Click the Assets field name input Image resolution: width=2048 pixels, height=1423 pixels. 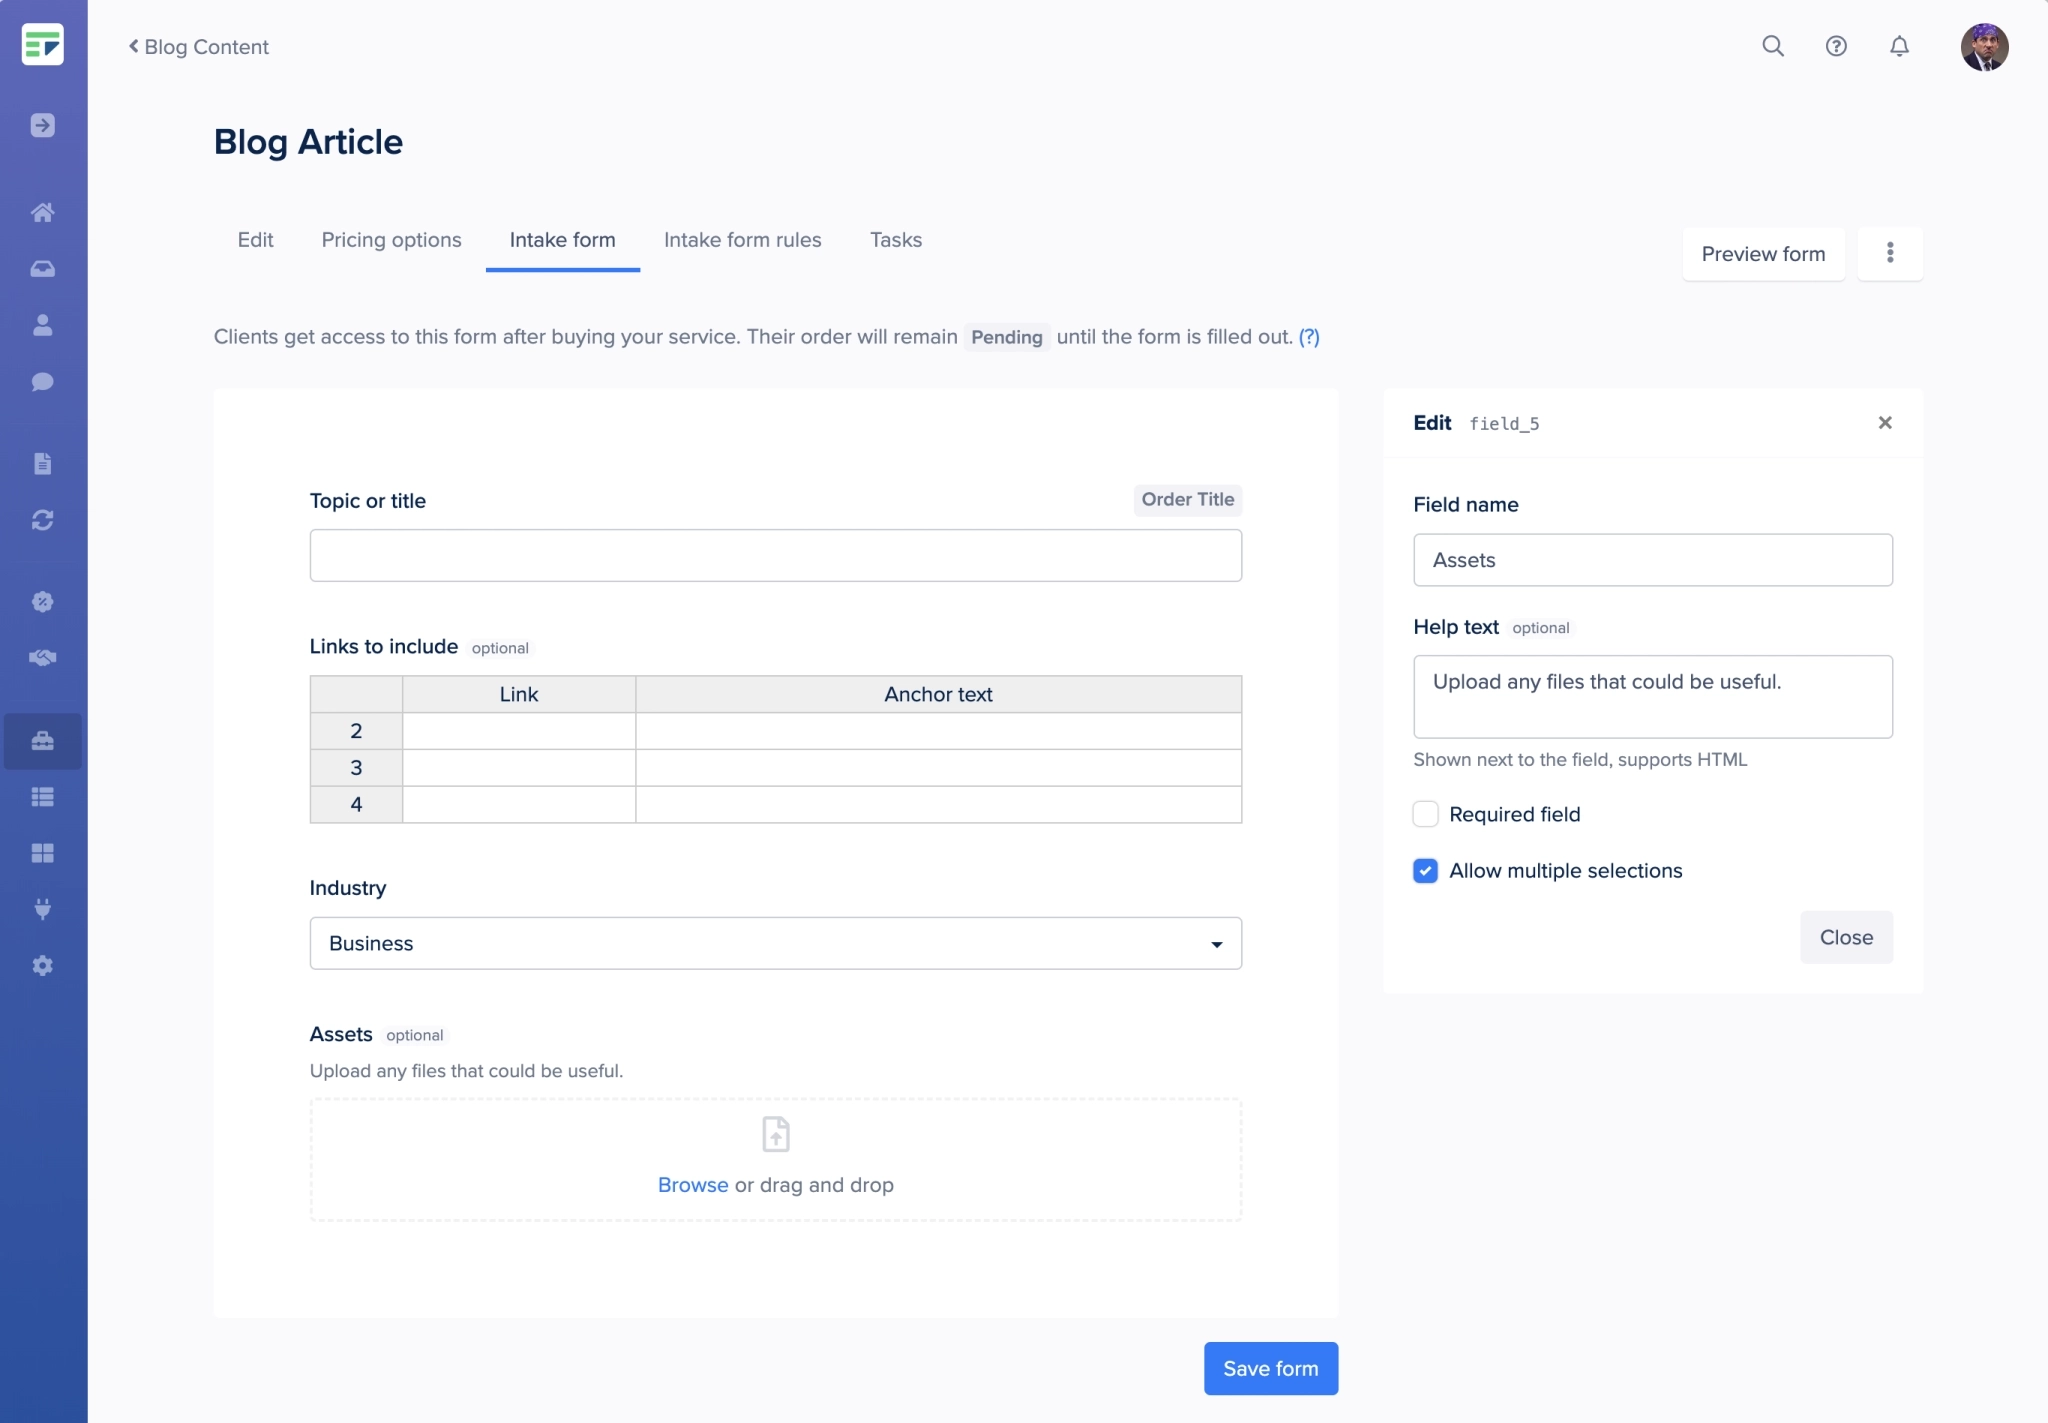coord(1652,560)
